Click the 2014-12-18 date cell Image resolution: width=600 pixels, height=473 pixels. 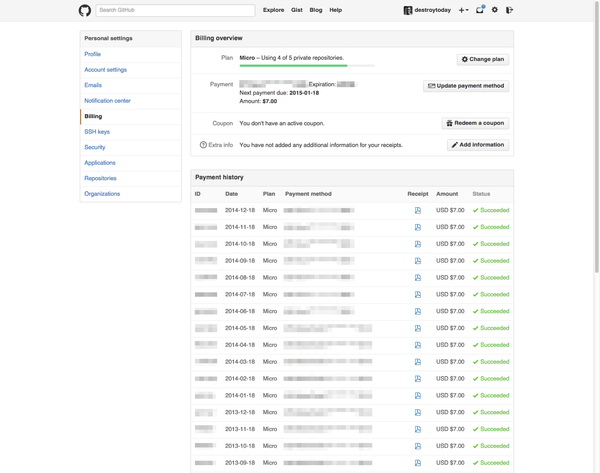240,210
